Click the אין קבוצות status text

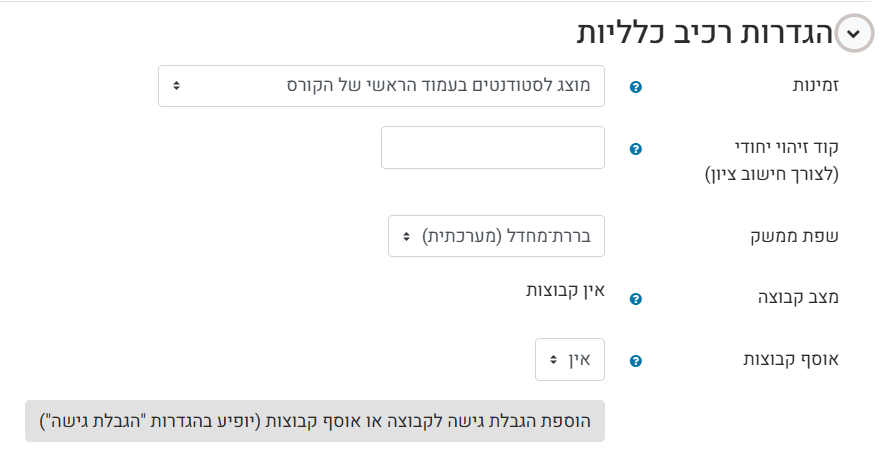[566, 291]
